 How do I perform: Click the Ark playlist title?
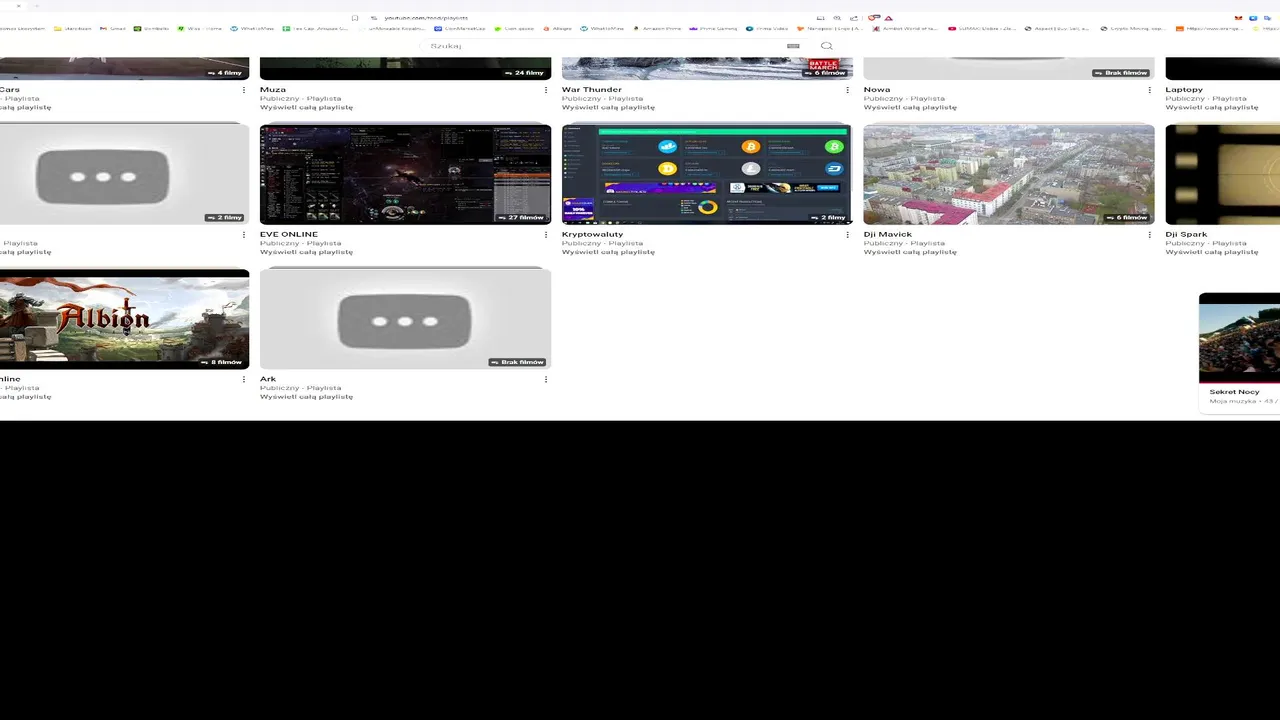[268, 380]
